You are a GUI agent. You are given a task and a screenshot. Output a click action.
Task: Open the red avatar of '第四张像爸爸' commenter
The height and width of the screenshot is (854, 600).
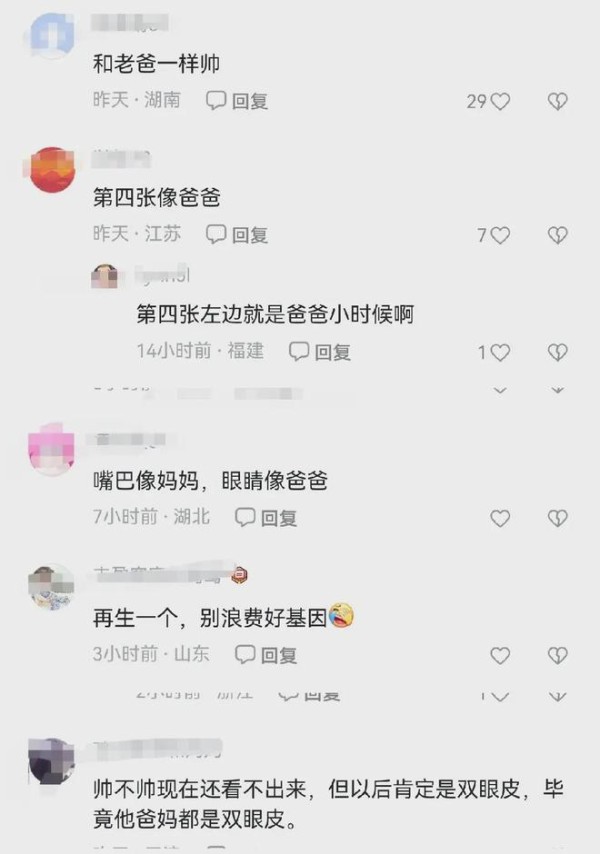(x=52, y=169)
